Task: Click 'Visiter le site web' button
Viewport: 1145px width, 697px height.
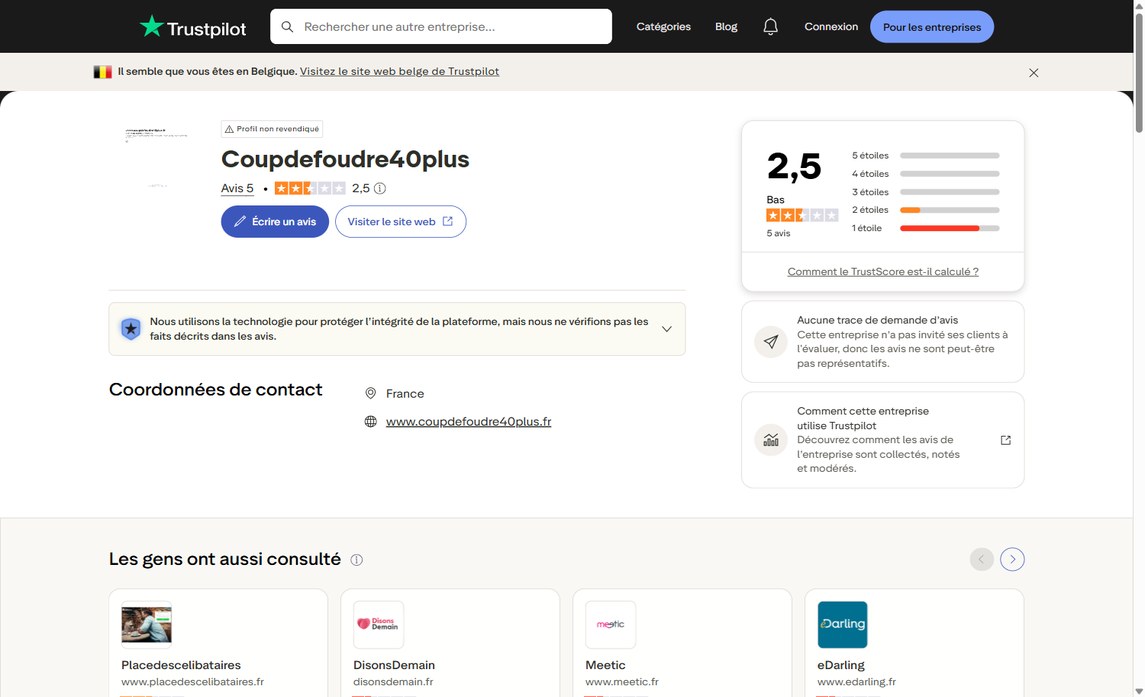Action: click(400, 221)
